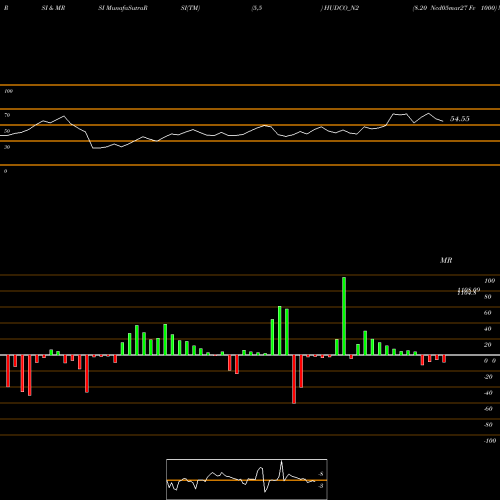Image resolution: width=500 pixels, height=500 pixels.
Task: Click the '(8.20 Ncd05mar27 Fv 1000)' description text
Action: (454, 8)
